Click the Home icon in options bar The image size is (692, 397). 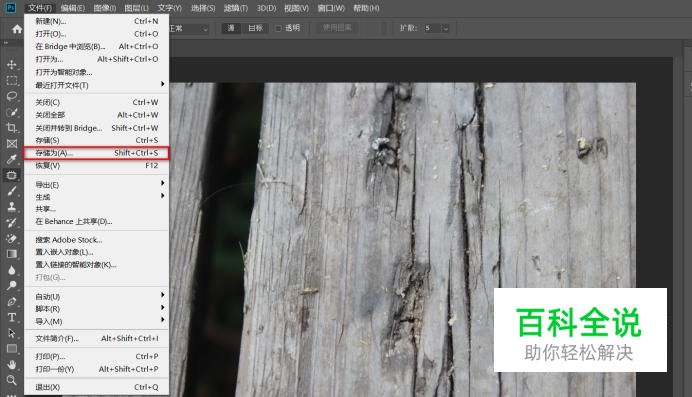click(x=17, y=29)
